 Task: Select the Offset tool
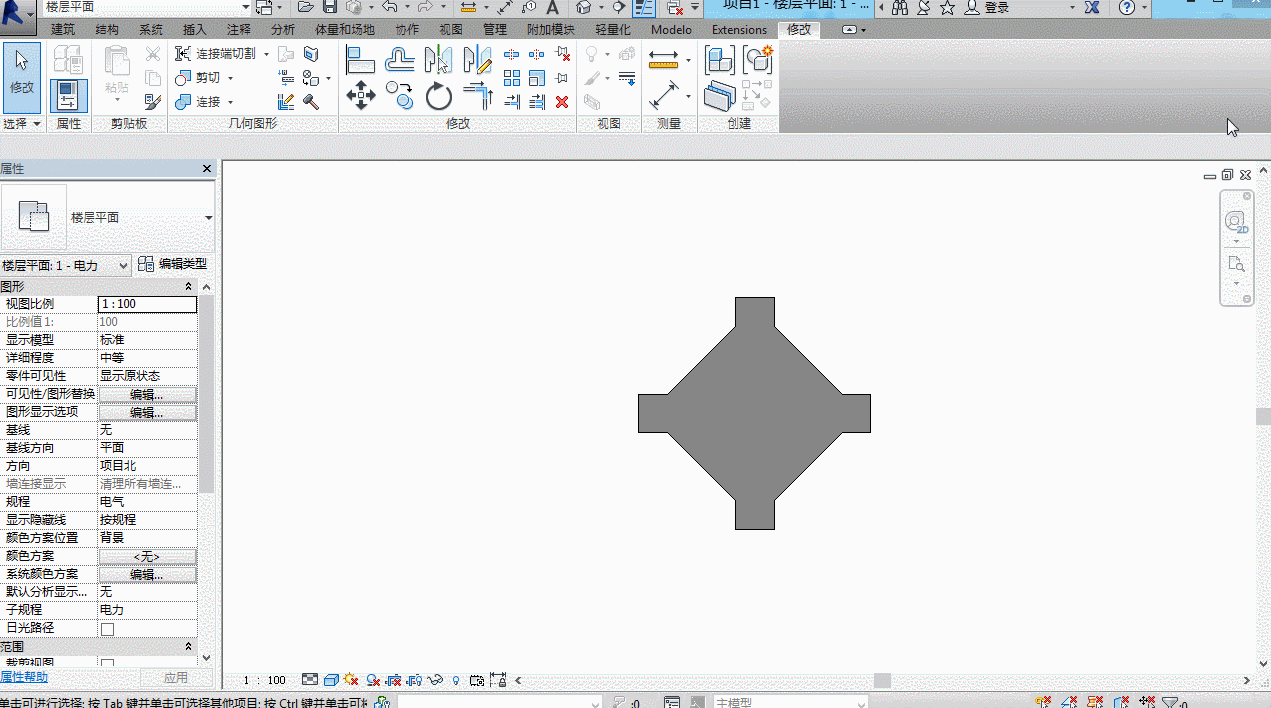[x=400, y=61]
